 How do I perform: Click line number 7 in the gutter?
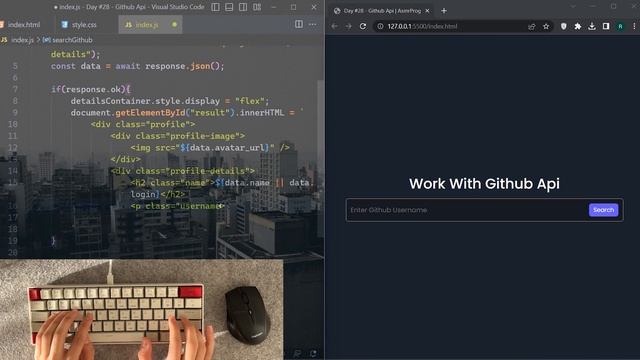click(15, 89)
